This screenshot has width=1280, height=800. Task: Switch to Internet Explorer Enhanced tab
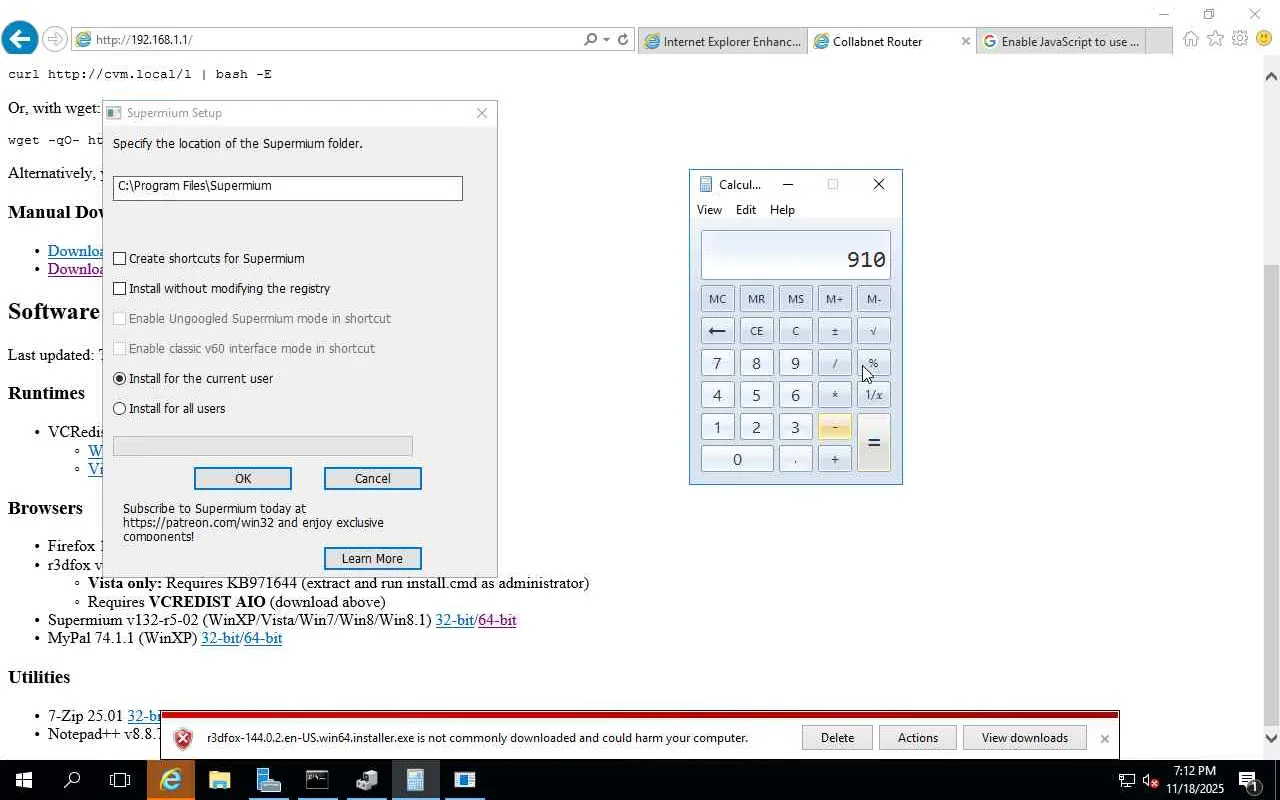tap(722, 41)
